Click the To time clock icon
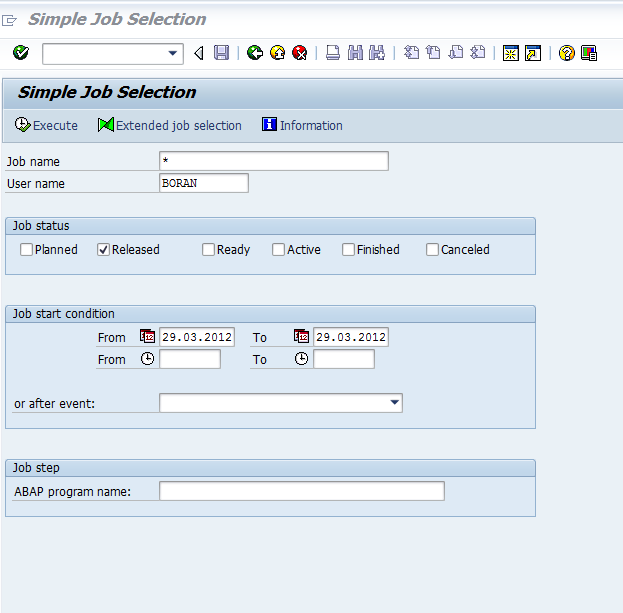Image resolution: width=623 pixels, height=613 pixels. pyautogui.click(x=302, y=359)
